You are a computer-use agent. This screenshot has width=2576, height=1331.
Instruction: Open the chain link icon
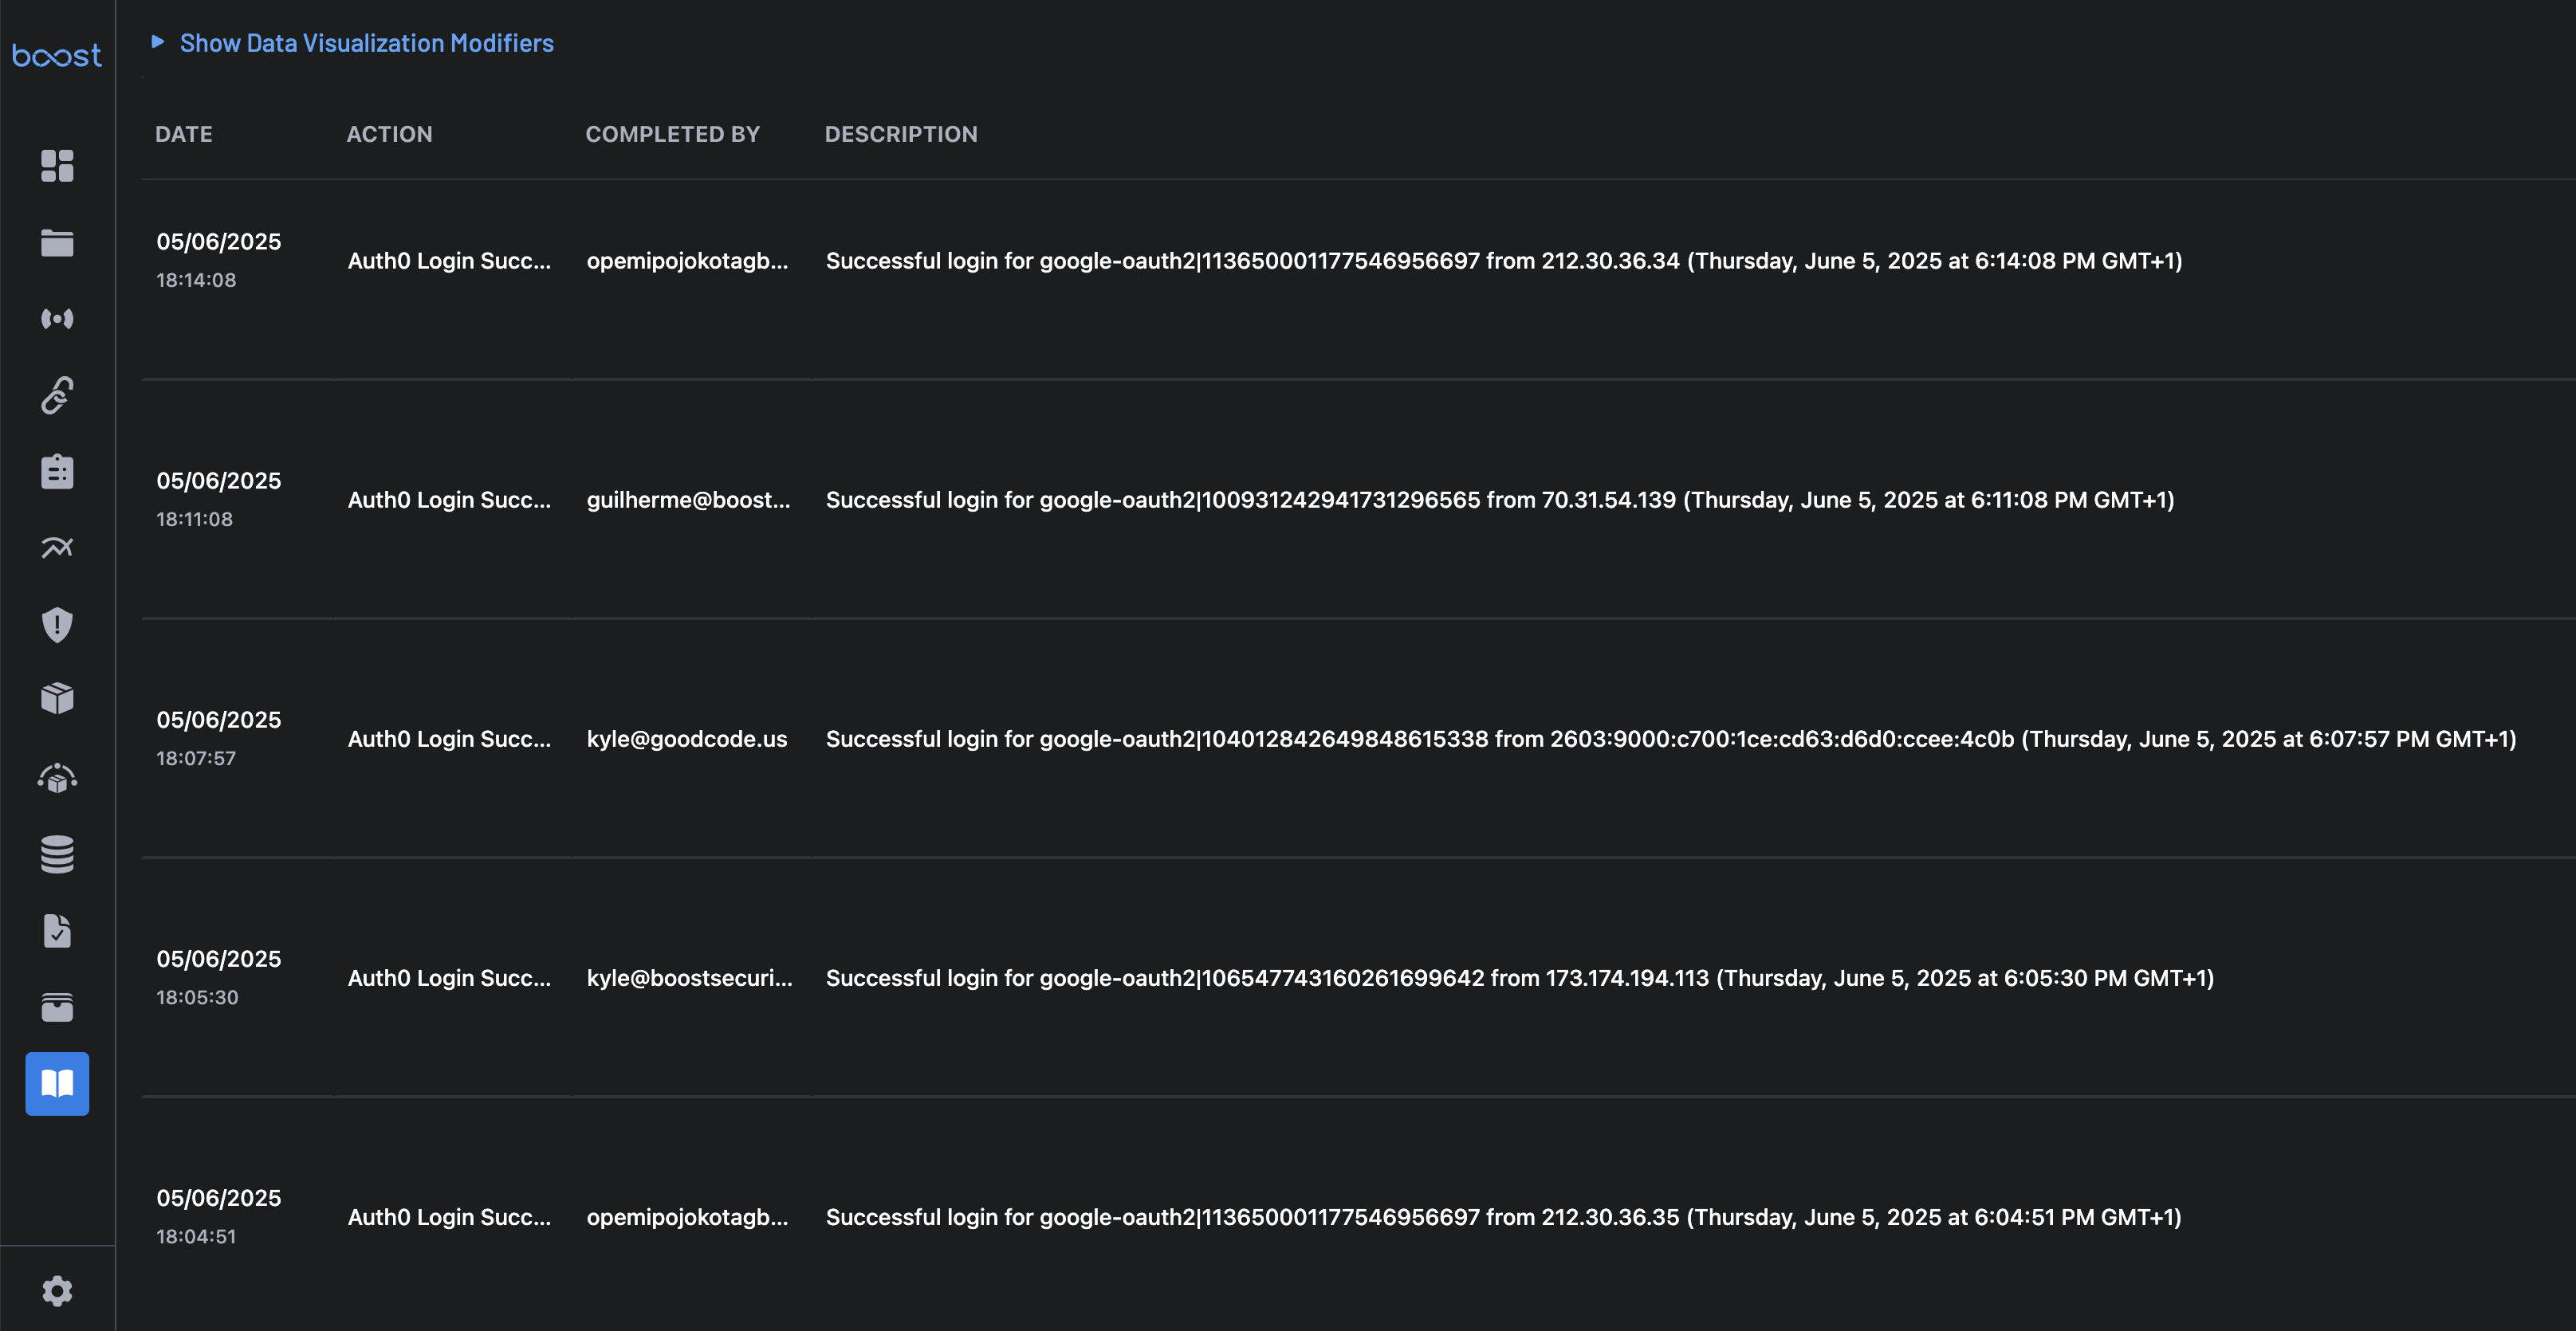(57, 395)
